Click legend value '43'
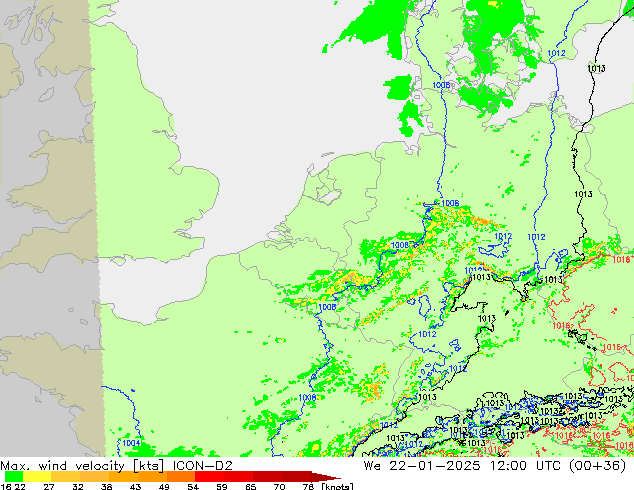 tap(135, 486)
